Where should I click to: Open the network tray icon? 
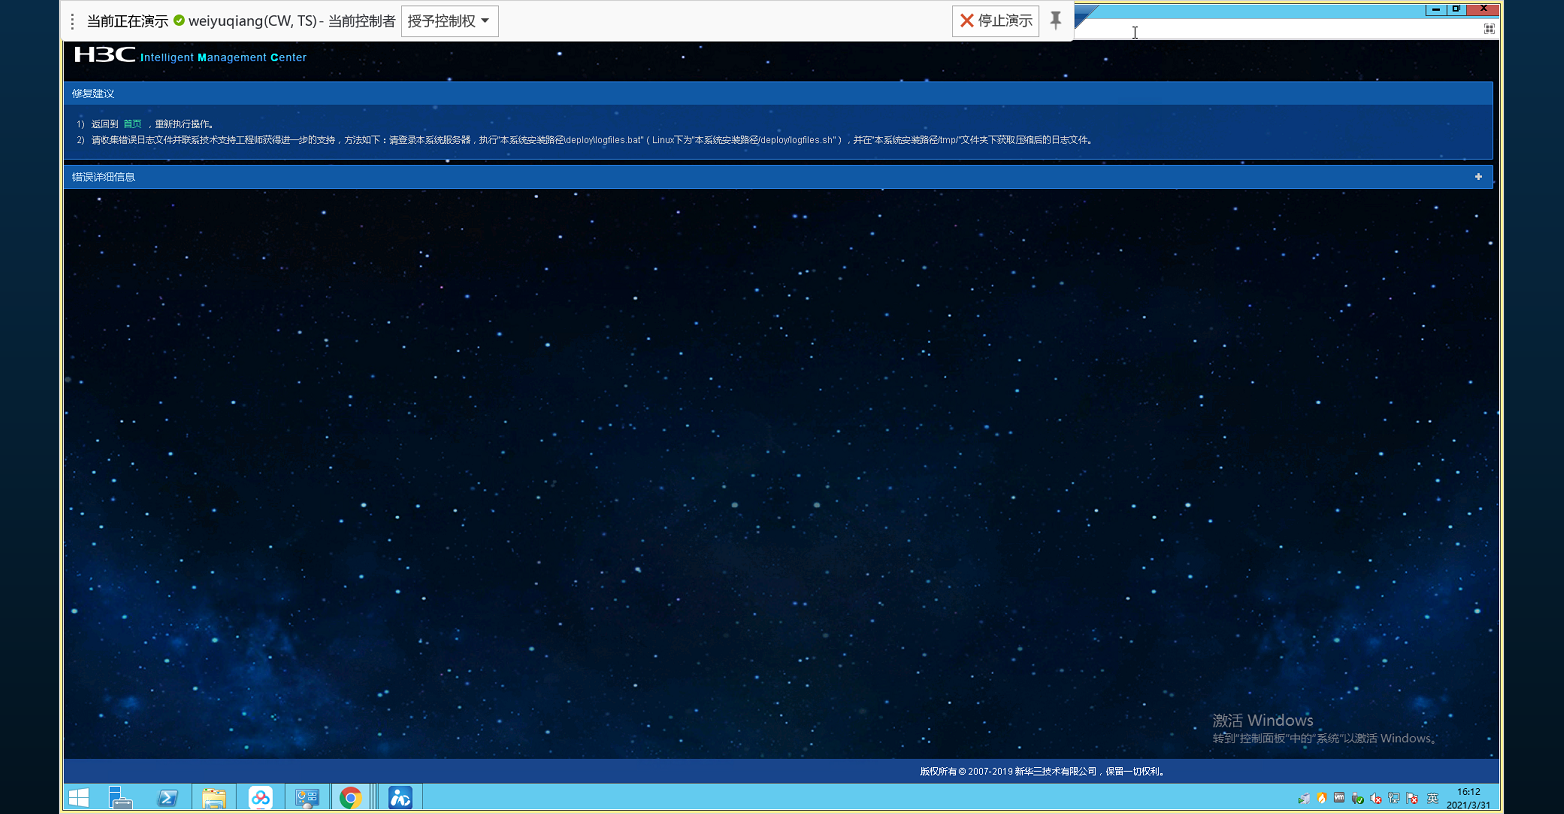[x=1394, y=798]
